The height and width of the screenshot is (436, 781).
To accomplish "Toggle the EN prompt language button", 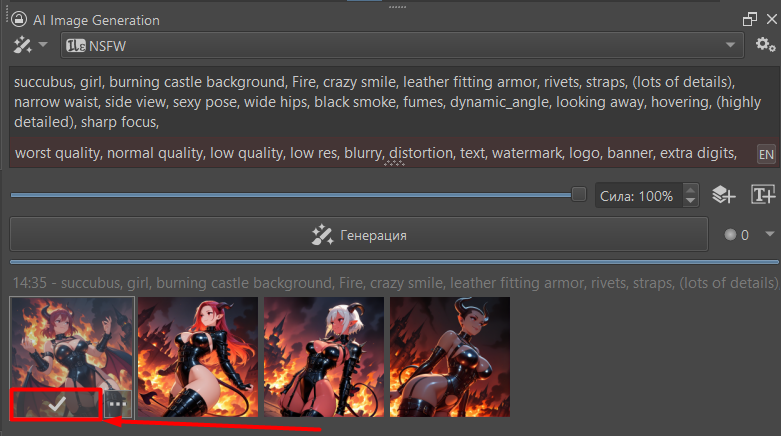I will point(765,154).
